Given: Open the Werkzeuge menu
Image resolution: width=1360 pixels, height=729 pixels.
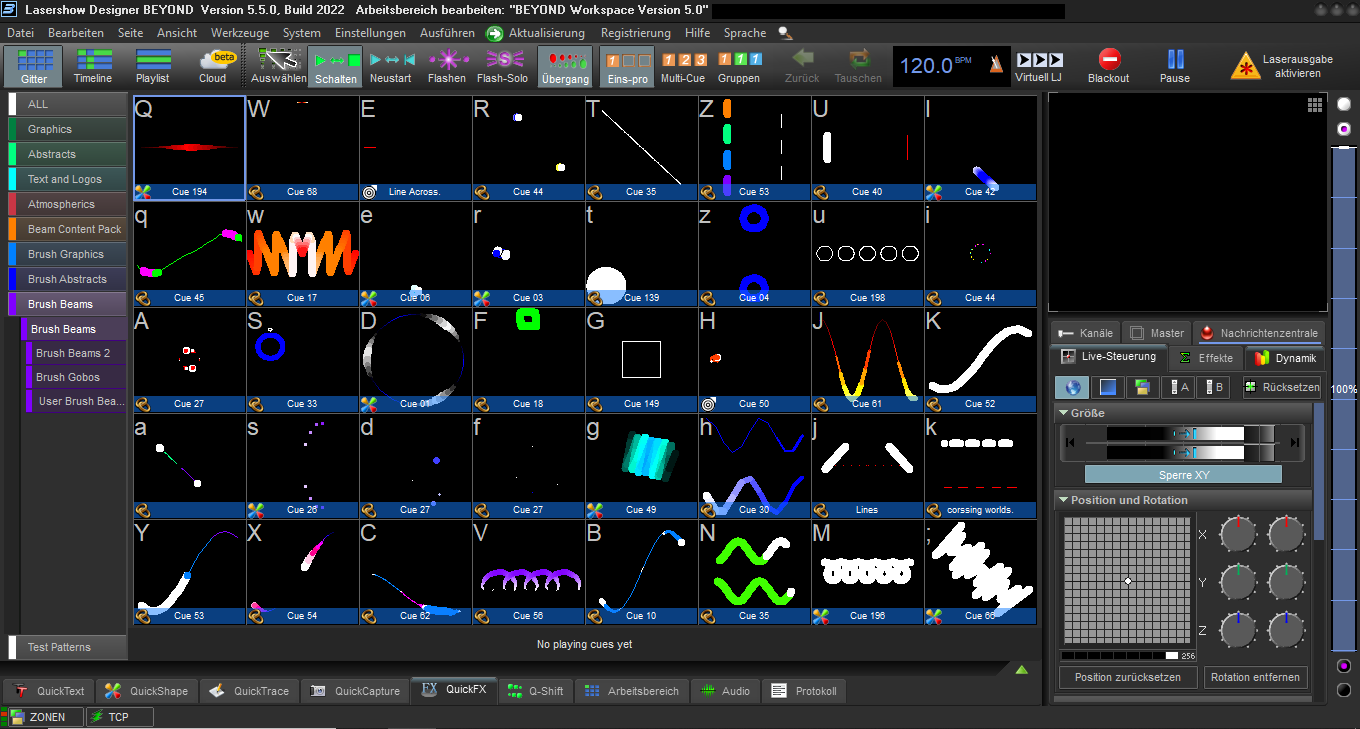Looking at the screenshot, I should (239, 33).
